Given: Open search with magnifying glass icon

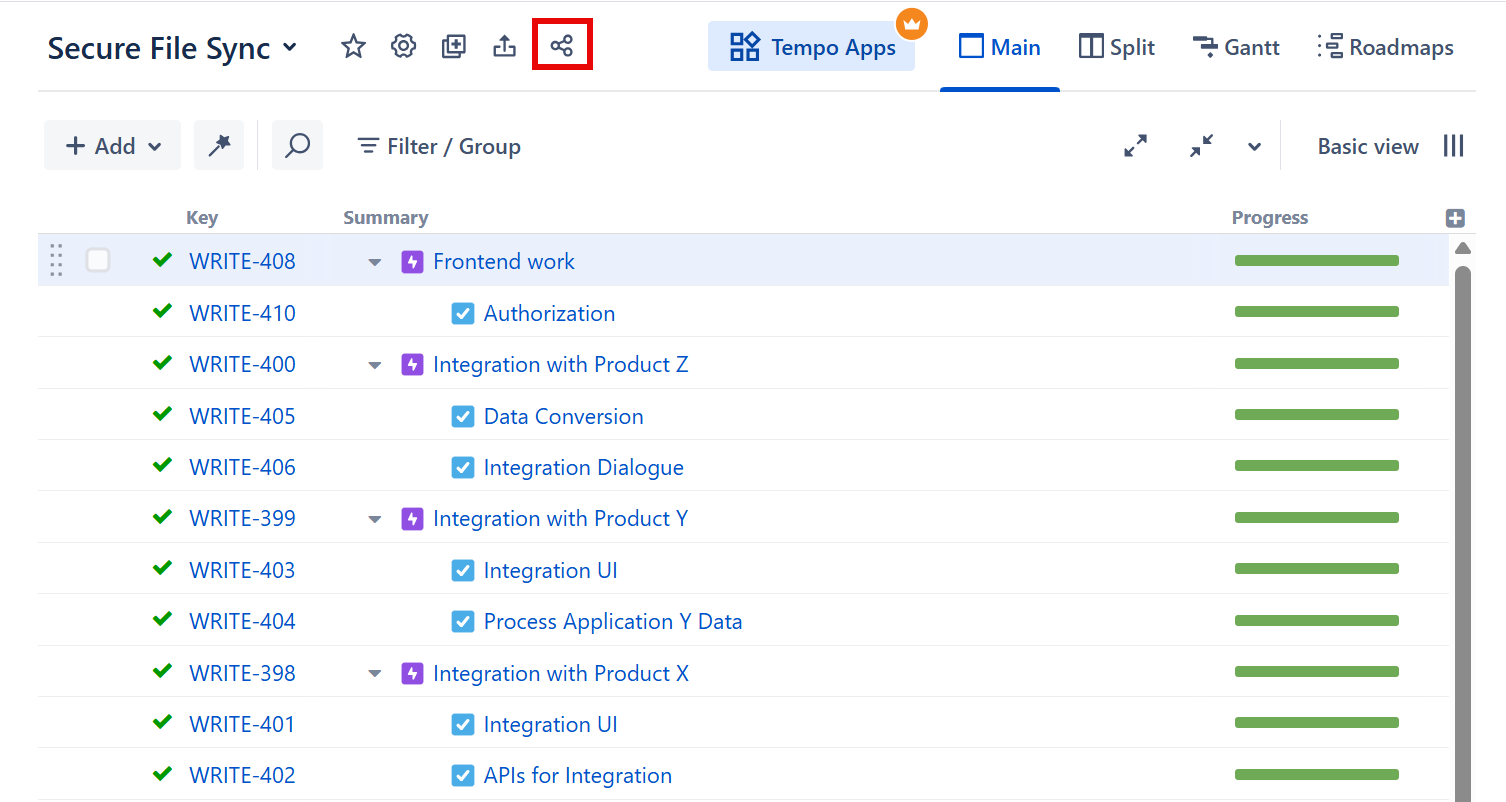Looking at the screenshot, I should pyautogui.click(x=297, y=146).
